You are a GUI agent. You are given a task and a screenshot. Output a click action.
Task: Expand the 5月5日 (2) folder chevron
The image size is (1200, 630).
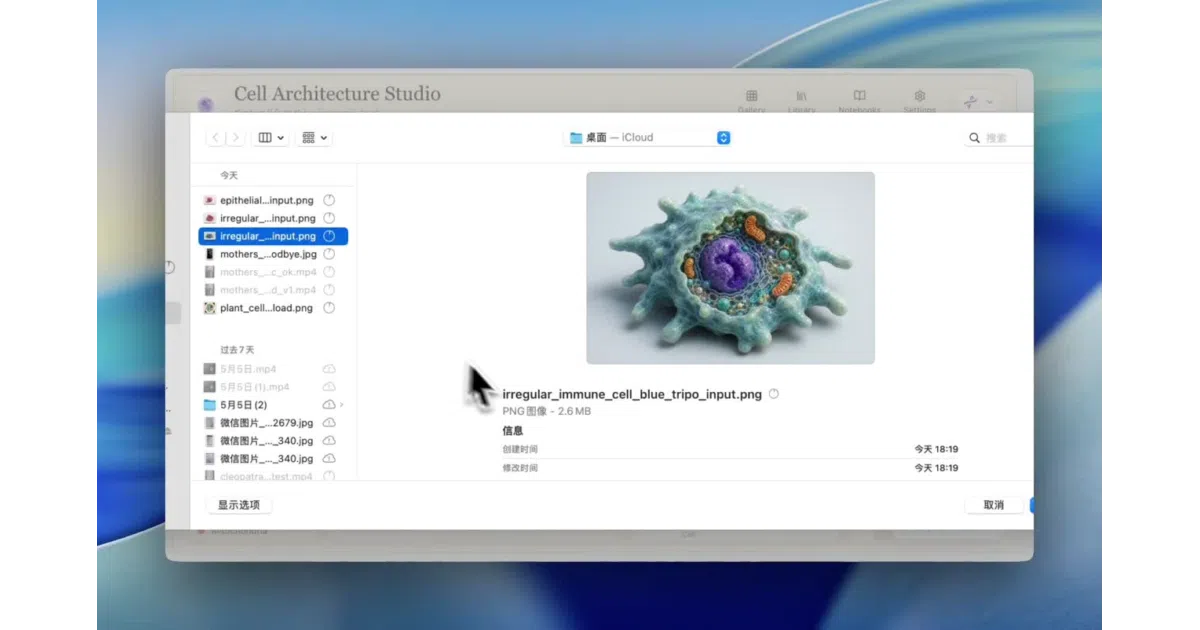click(x=342, y=404)
